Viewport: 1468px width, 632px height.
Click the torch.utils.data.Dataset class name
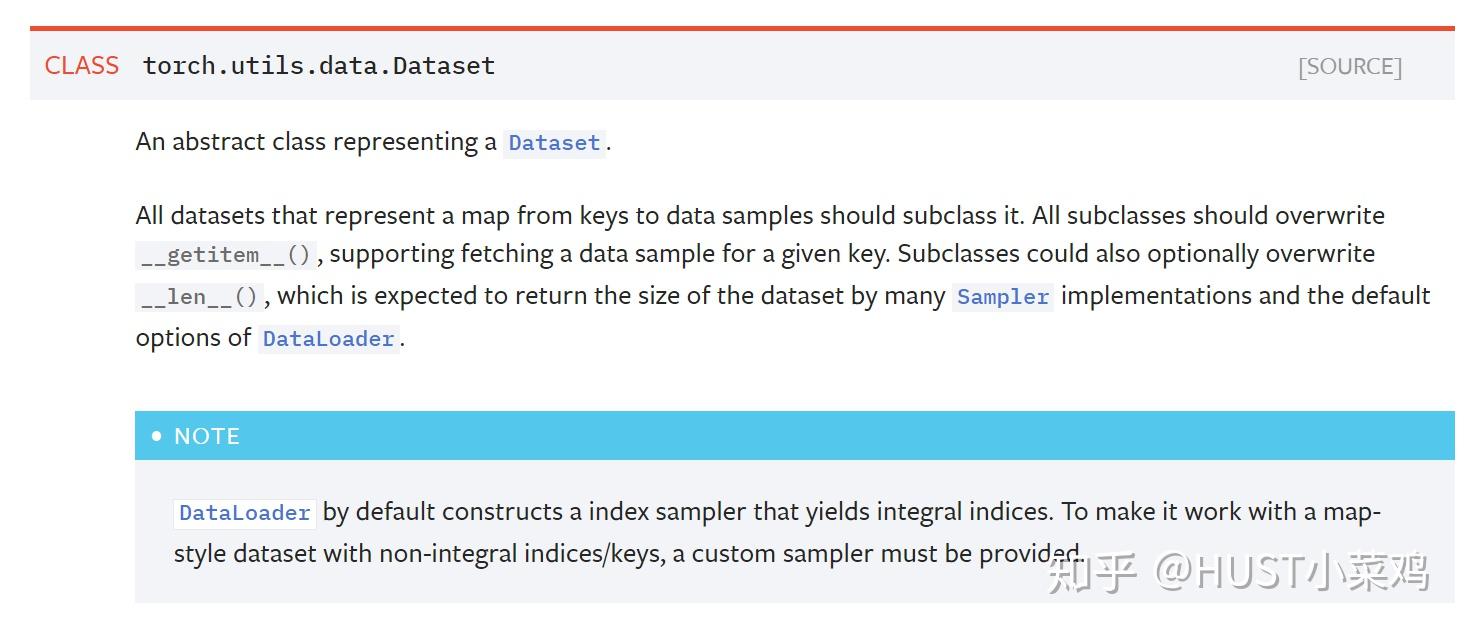click(319, 66)
